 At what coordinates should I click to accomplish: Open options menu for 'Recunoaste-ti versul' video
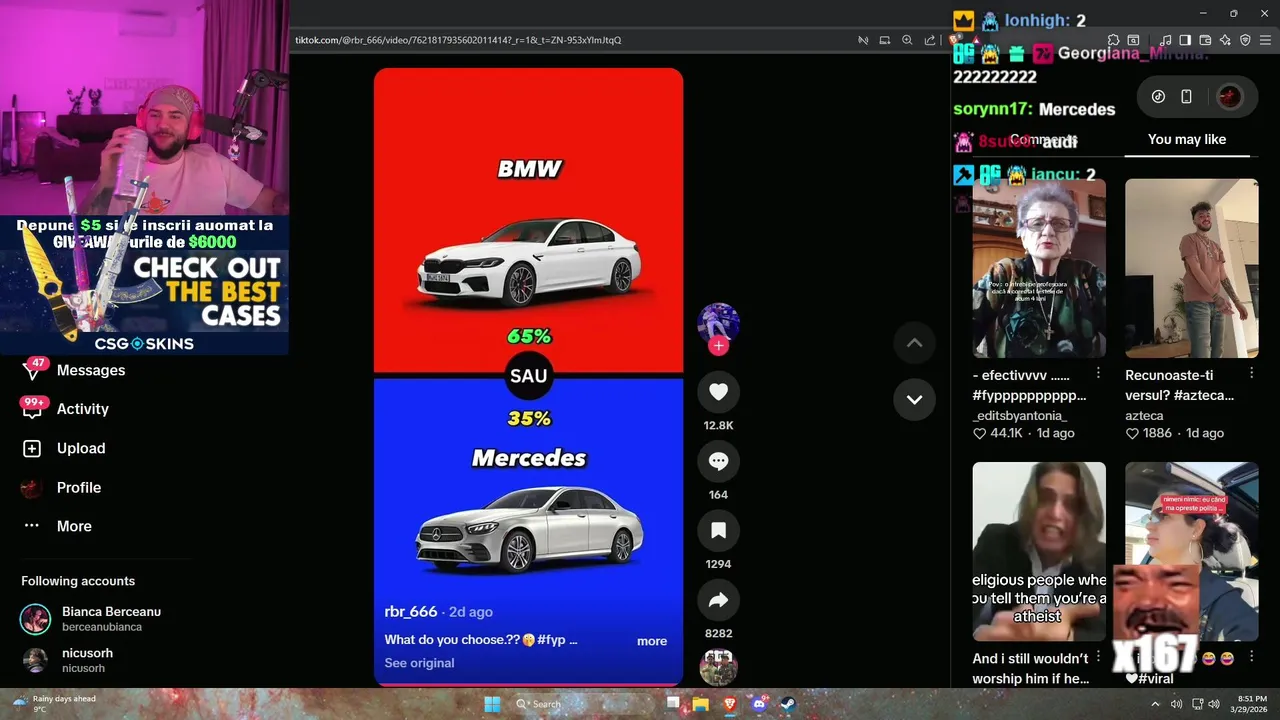coord(1251,372)
